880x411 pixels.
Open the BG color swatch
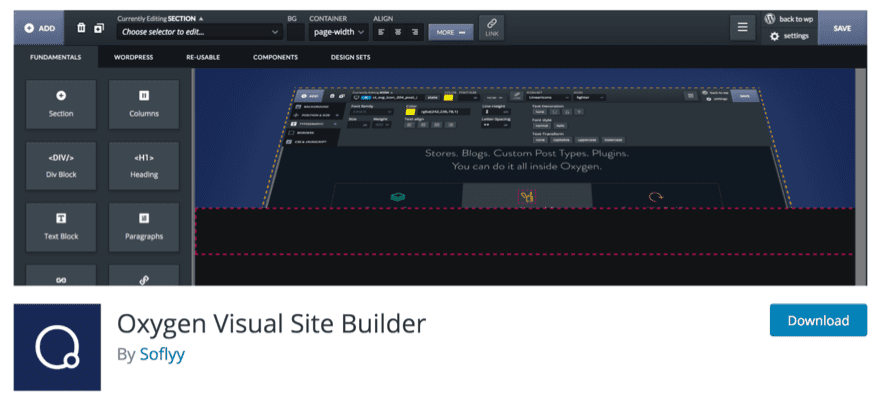pyautogui.click(x=295, y=32)
